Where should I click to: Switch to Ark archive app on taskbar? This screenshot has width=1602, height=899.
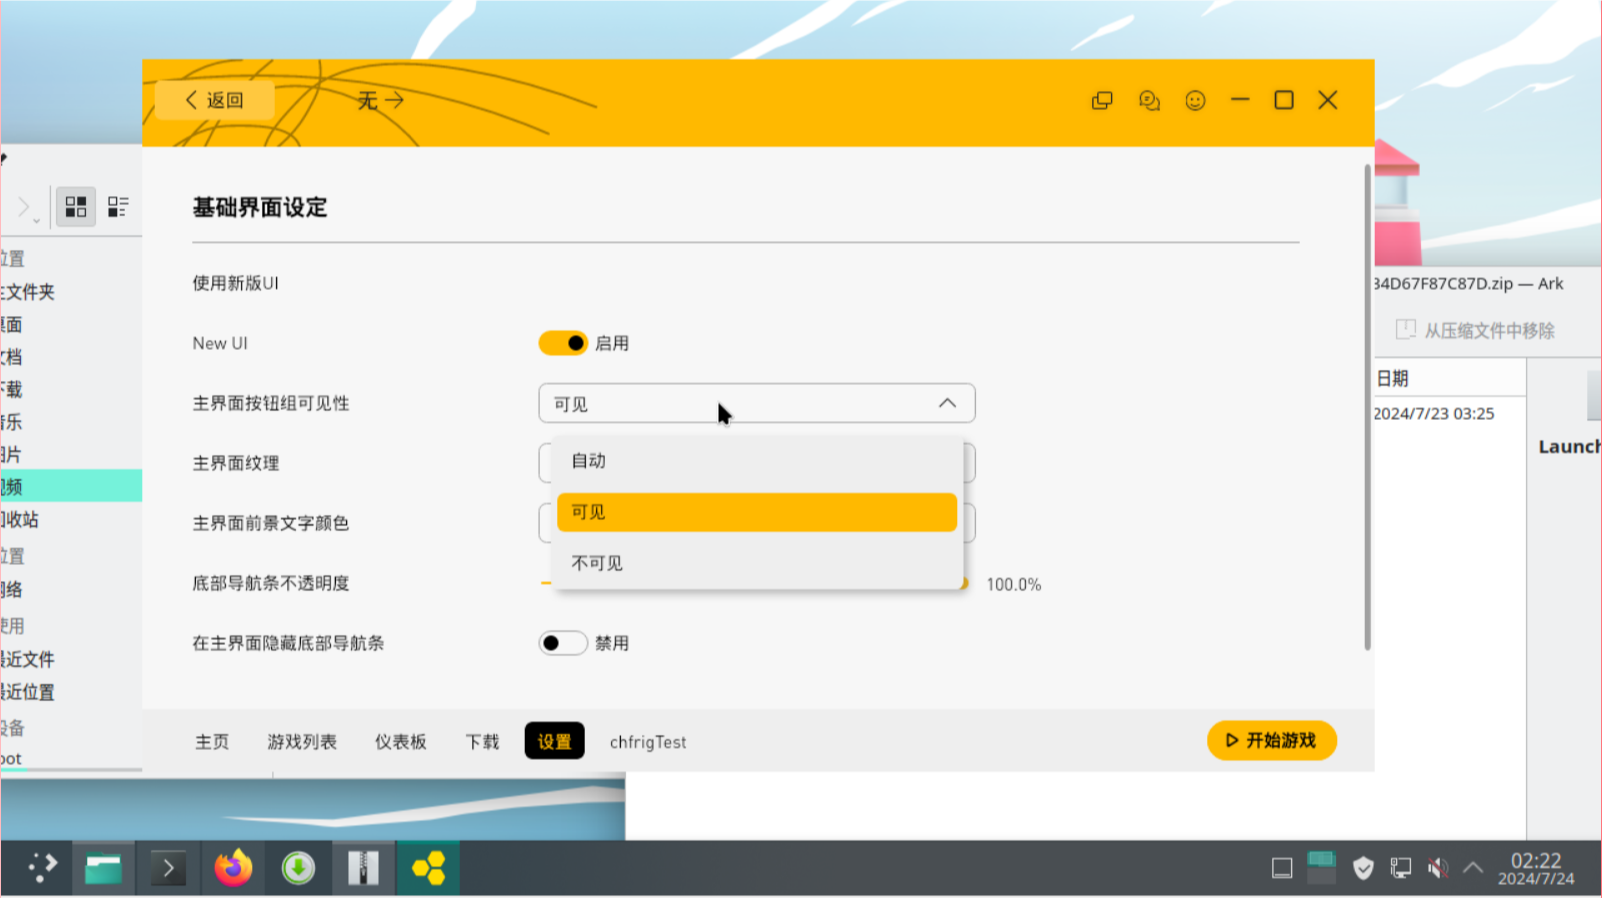point(363,868)
